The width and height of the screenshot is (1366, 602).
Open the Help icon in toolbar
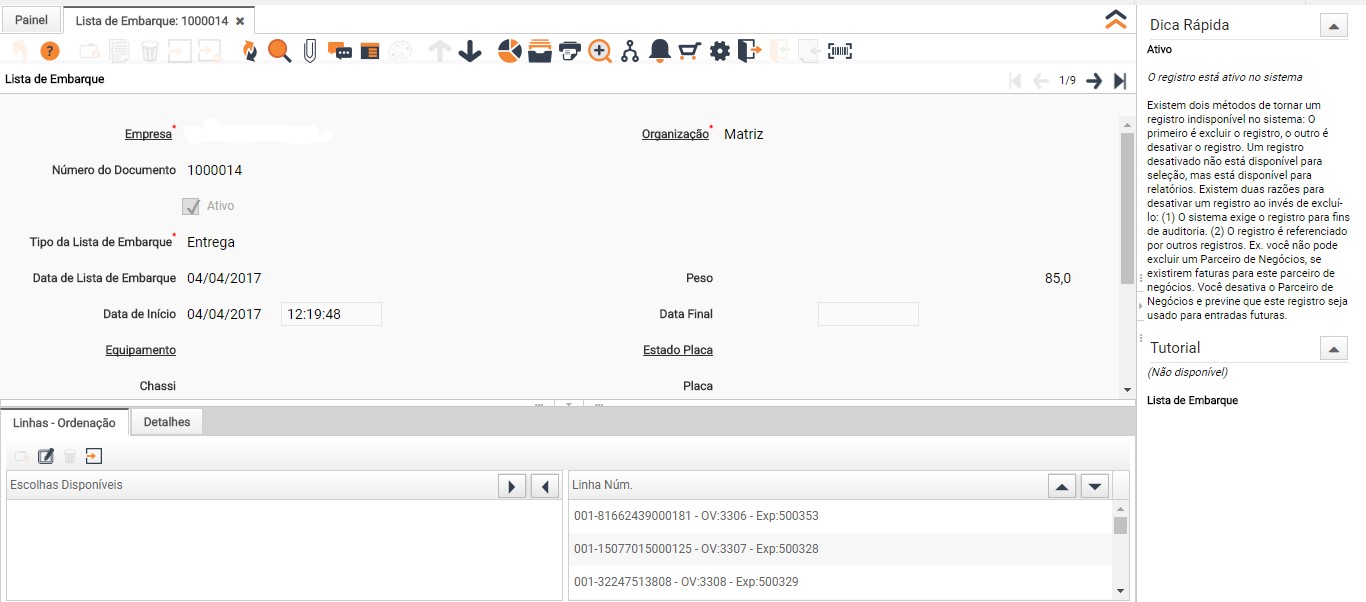pyautogui.click(x=50, y=51)
